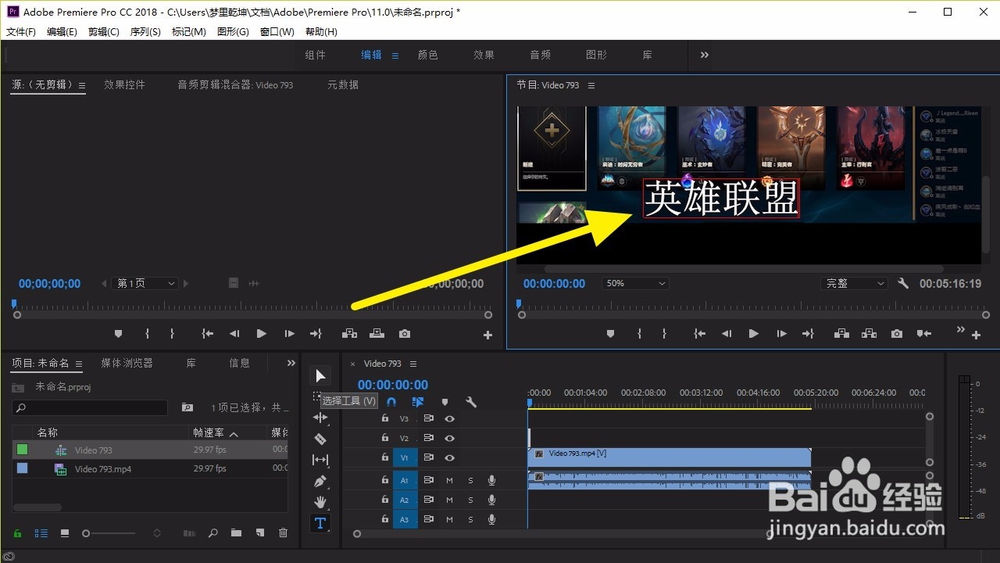
Task: Go to In point in program monitor
Action: point(700,333)
